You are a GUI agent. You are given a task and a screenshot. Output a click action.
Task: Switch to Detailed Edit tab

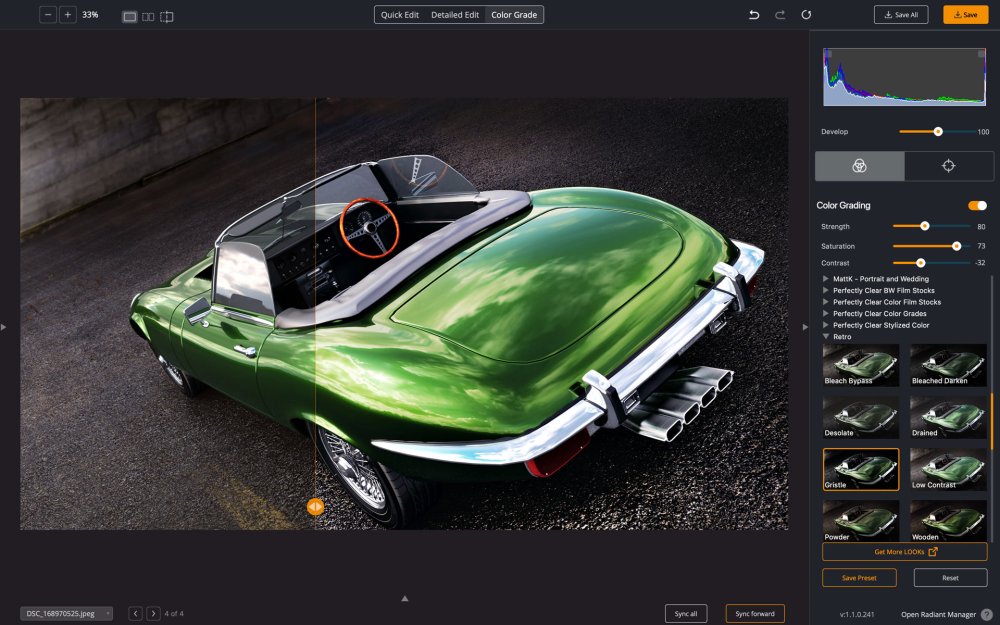click(455, 15)
